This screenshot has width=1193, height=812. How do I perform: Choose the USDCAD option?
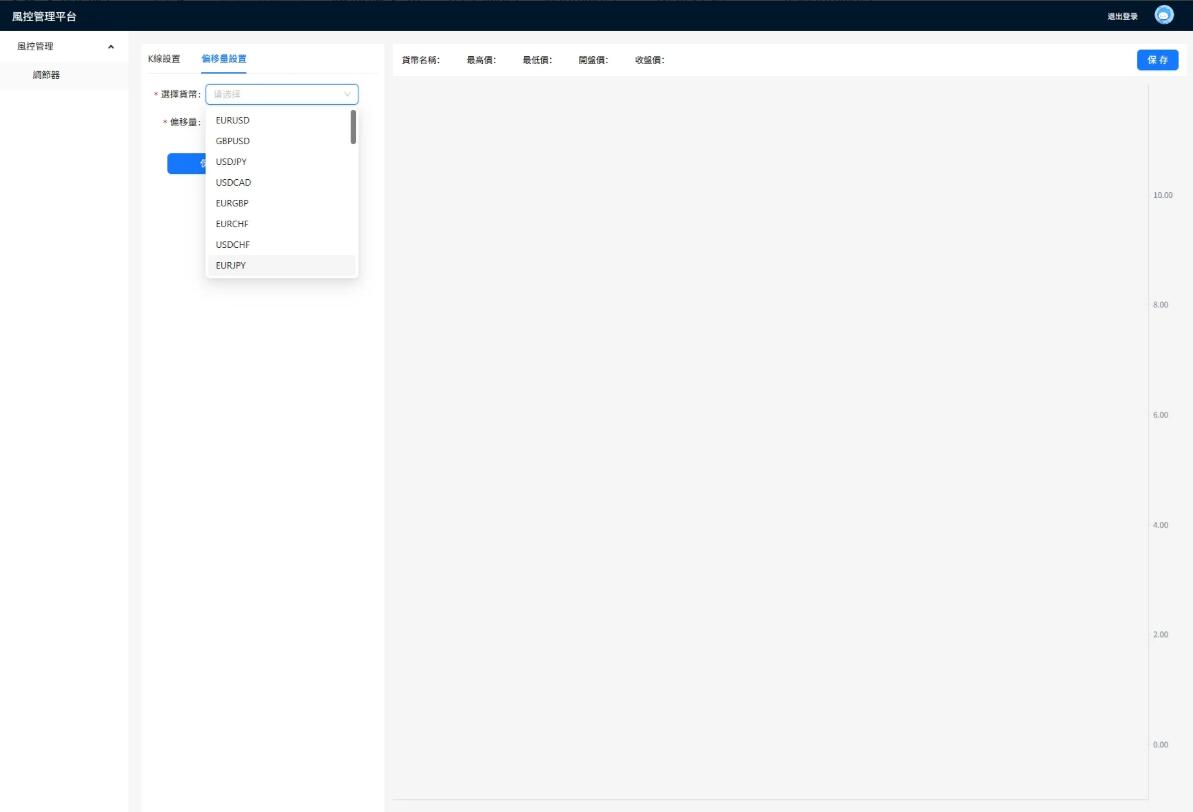pyautogui.click(x=233, y=183)
